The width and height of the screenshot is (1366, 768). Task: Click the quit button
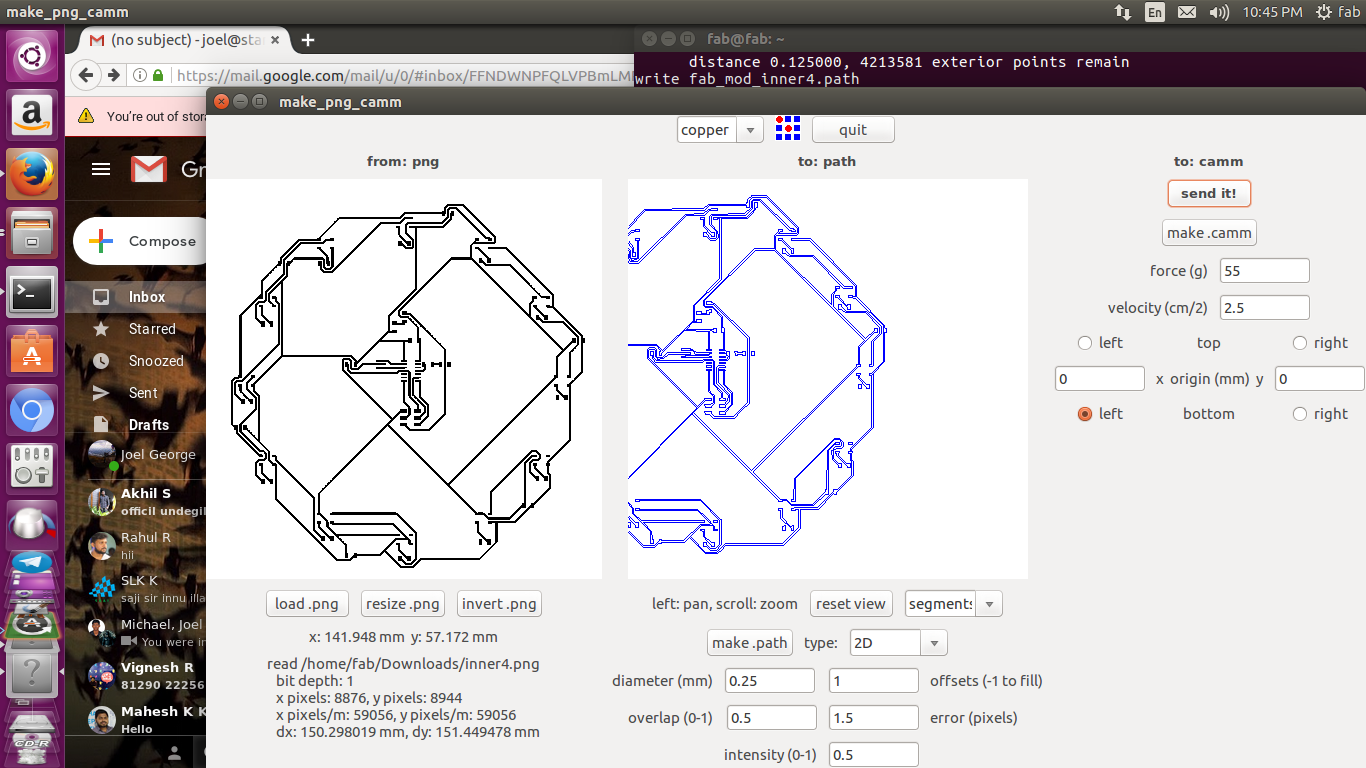853,130
